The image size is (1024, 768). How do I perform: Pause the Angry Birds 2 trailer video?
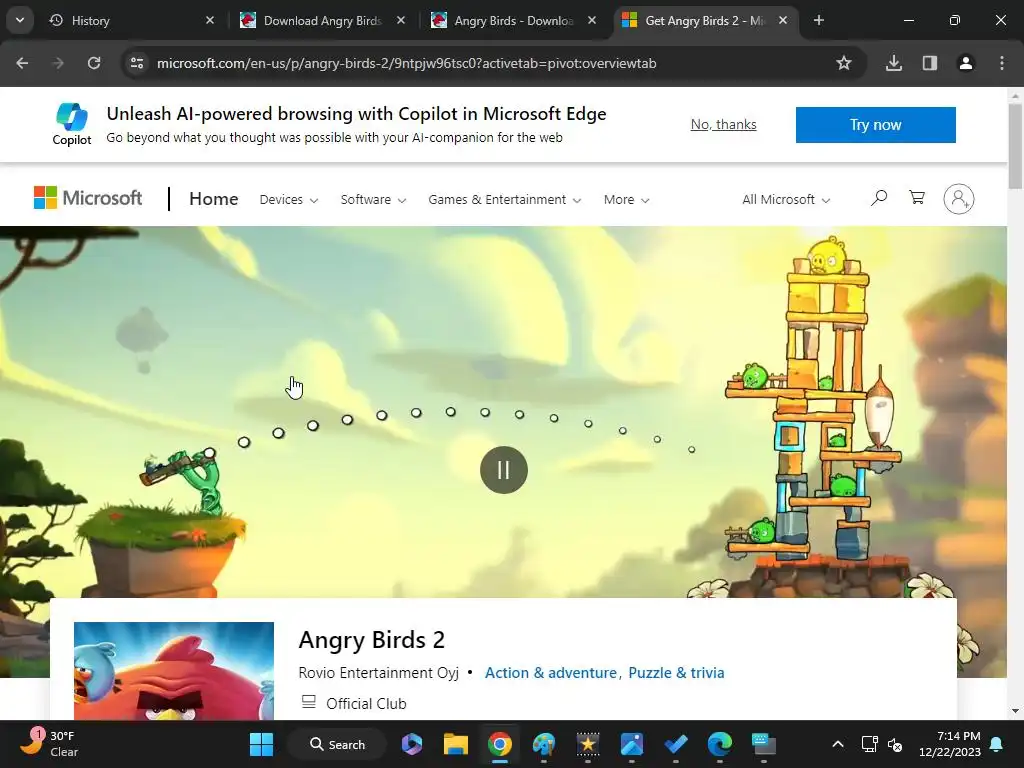[x=504, y=470]
